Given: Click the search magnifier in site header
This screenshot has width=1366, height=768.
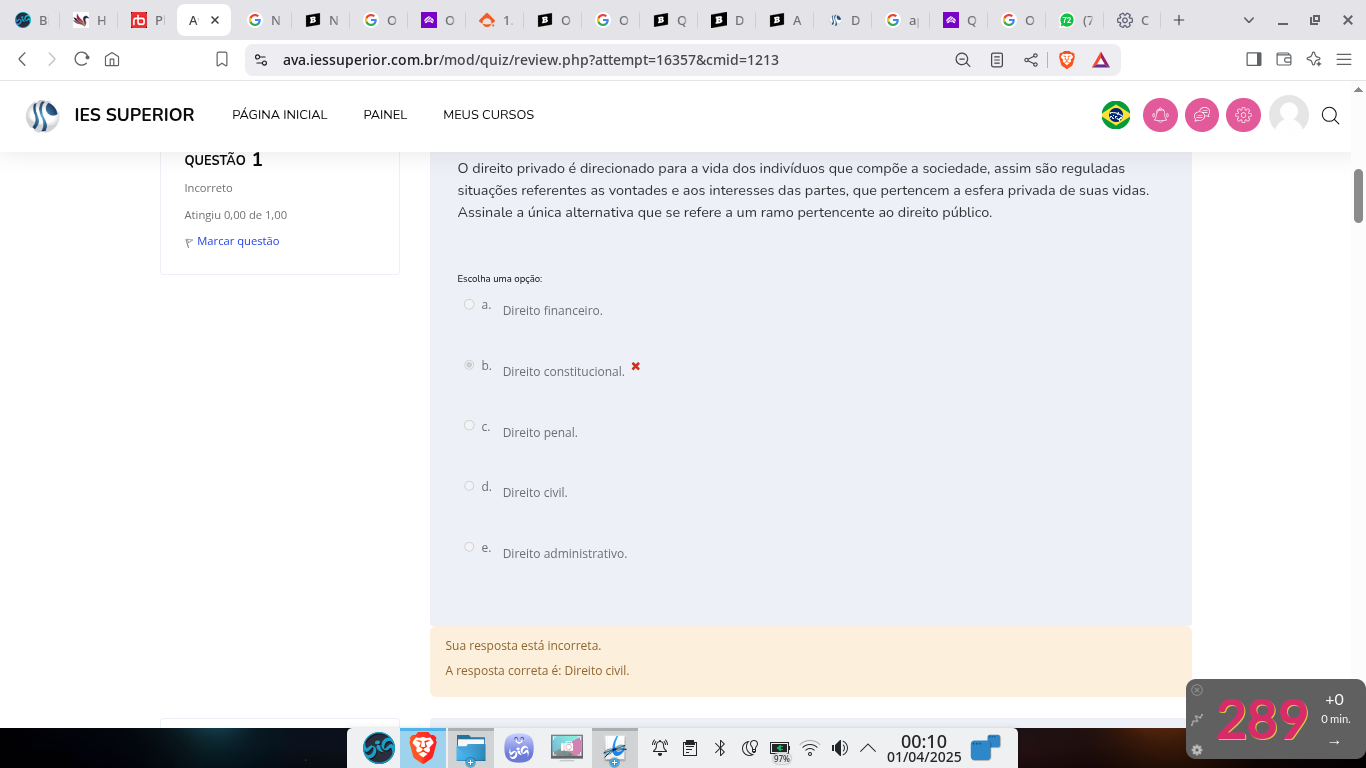Looking at the screenshot, I should pyautogui.click(x=1330, y=116).
